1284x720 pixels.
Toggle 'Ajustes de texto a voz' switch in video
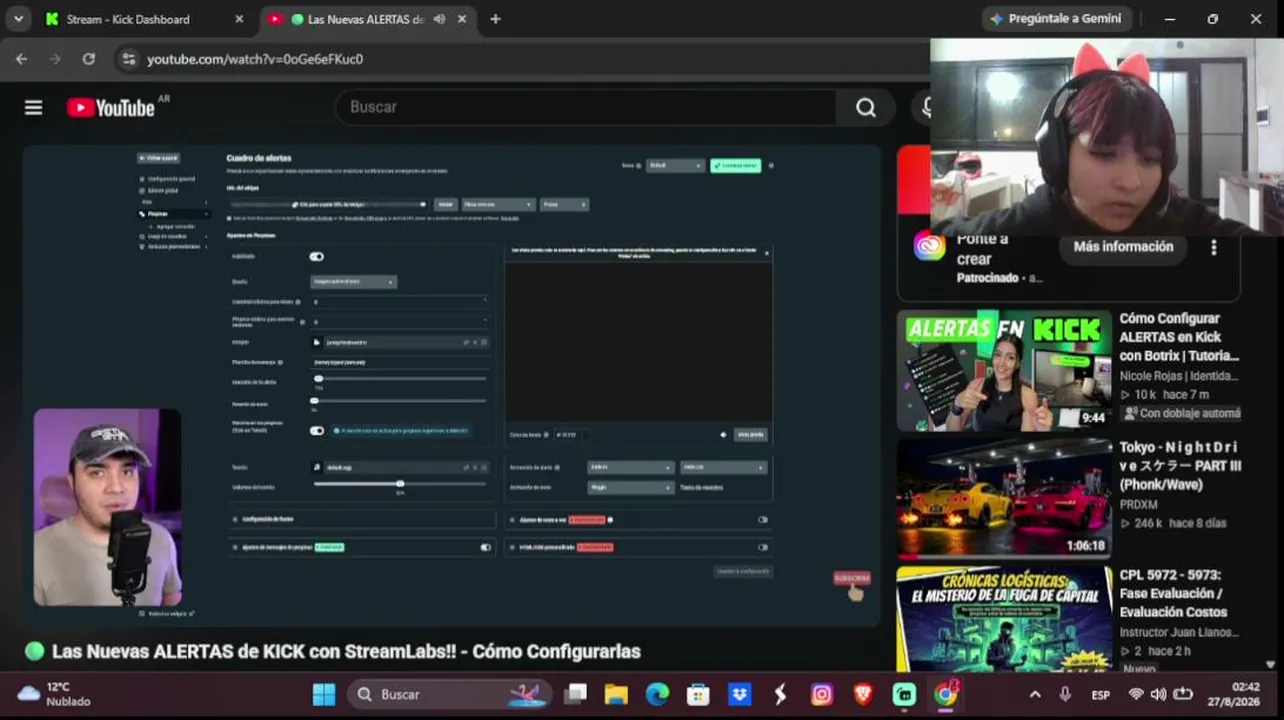763,520
